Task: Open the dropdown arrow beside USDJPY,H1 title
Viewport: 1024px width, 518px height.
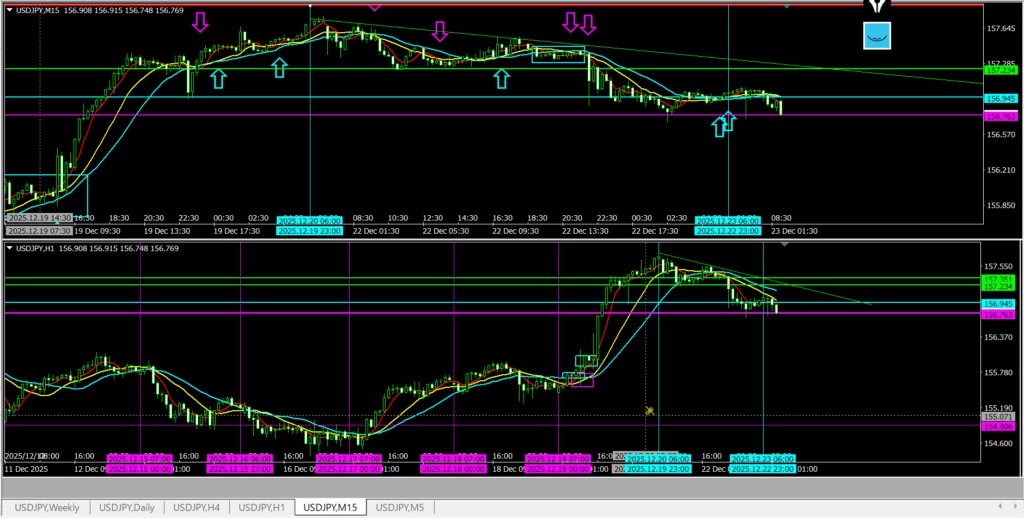Action: 10,248
